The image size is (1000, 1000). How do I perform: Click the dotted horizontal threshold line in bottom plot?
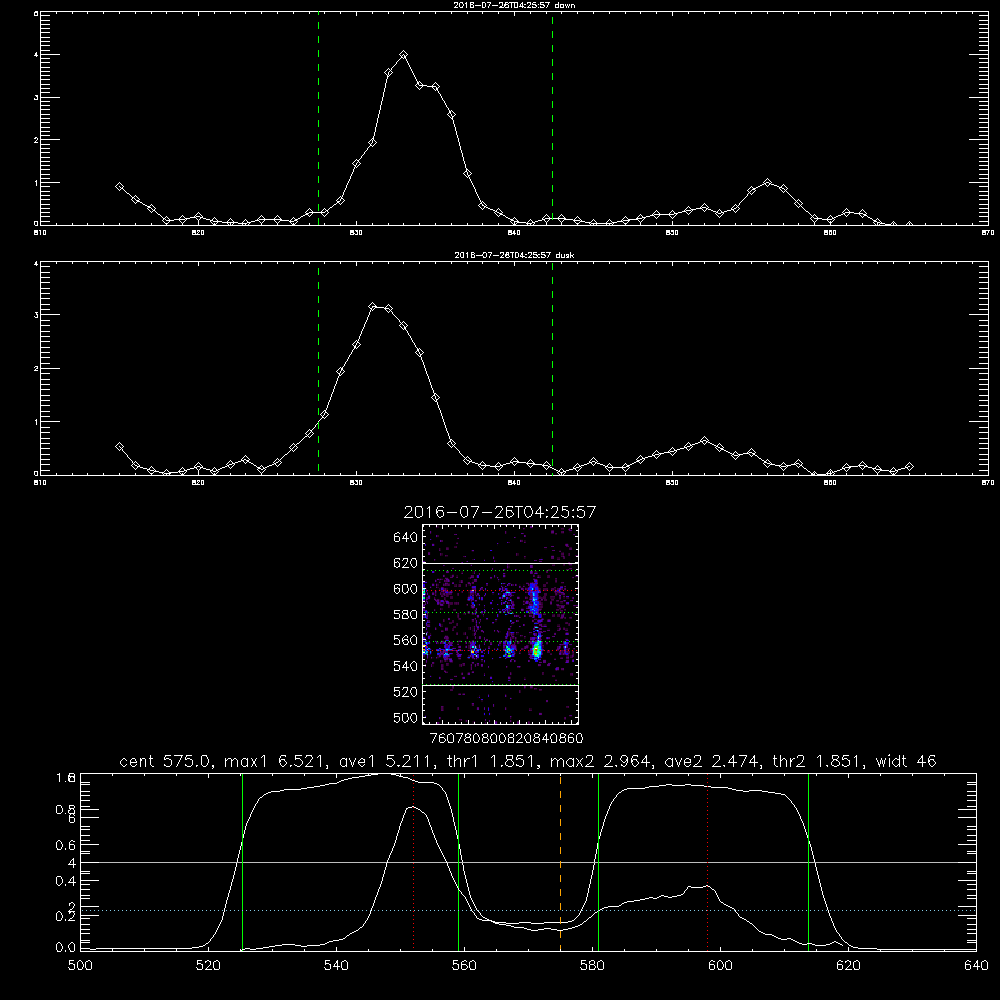(x=528, y=911)
